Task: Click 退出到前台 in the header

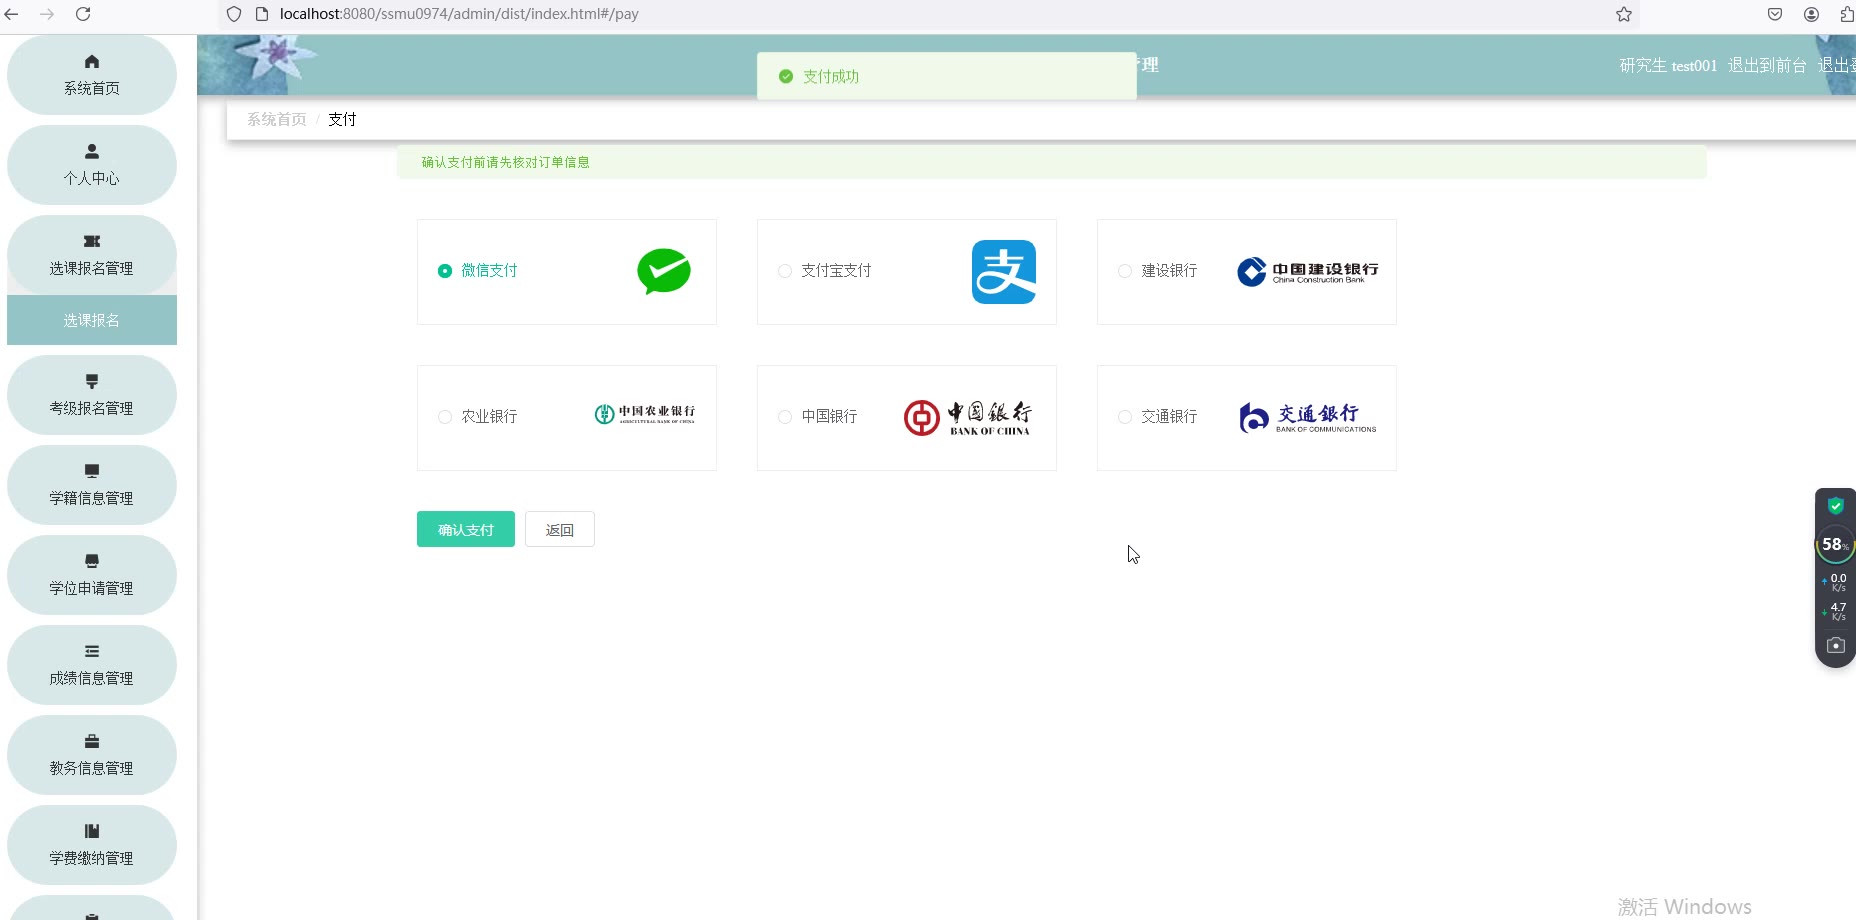Action: [x=1767, y=65]
